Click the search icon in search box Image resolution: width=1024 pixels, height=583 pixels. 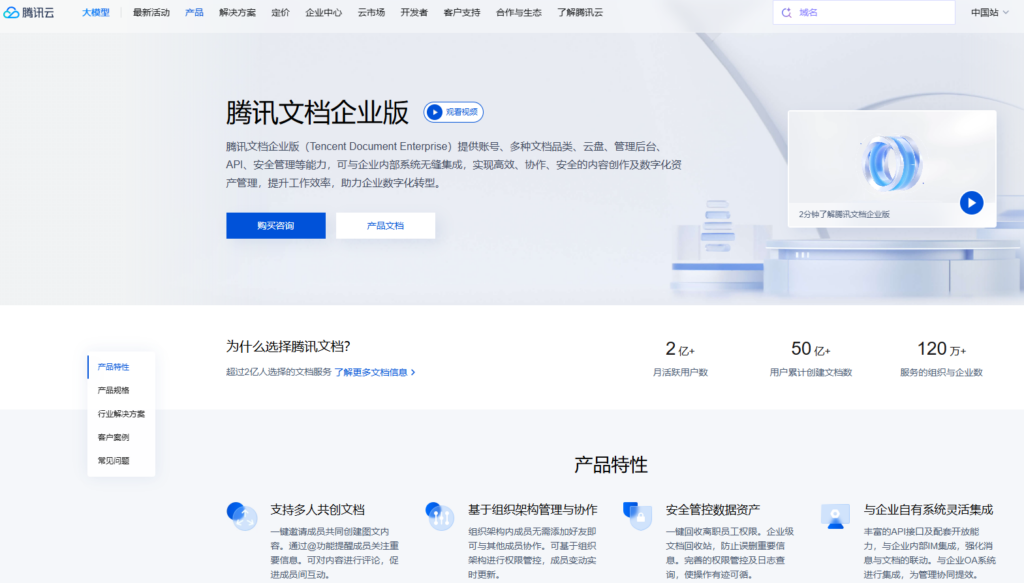point(786,12)
